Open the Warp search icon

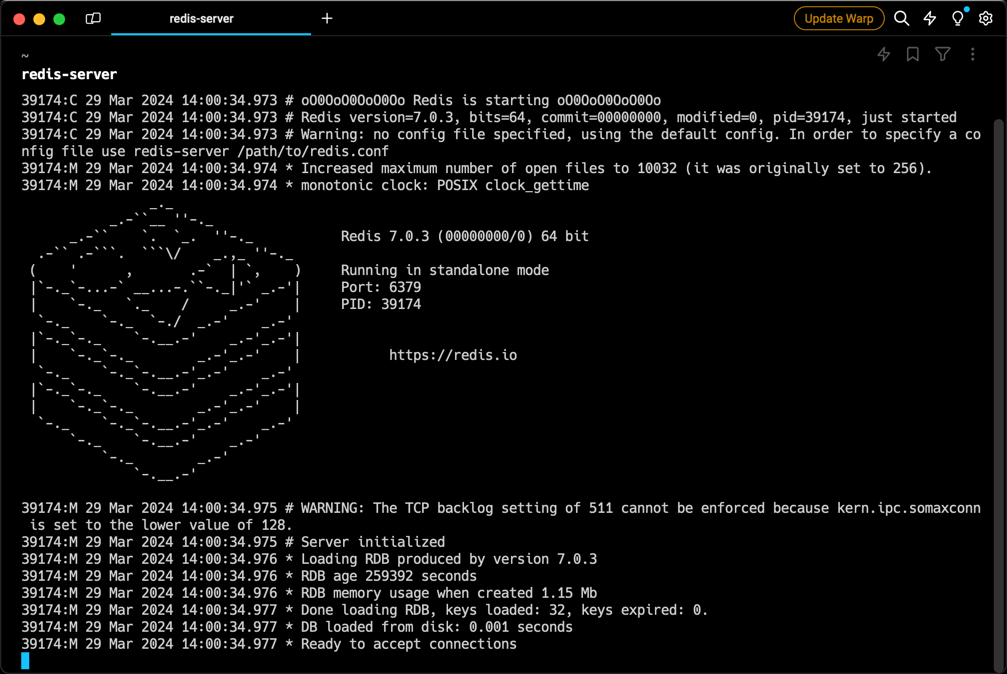point(901,19)
